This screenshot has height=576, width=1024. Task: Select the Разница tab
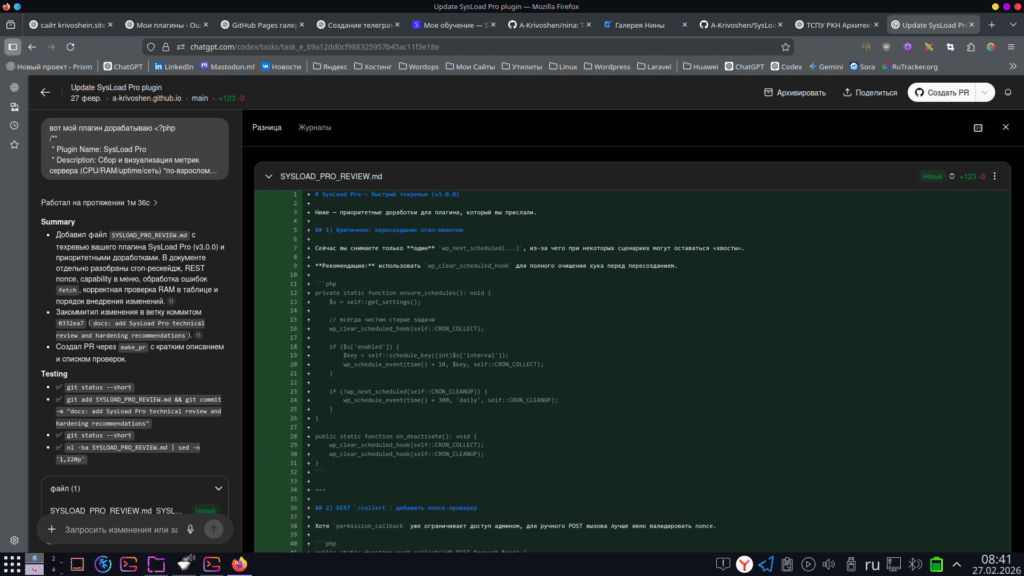point(268,128)
